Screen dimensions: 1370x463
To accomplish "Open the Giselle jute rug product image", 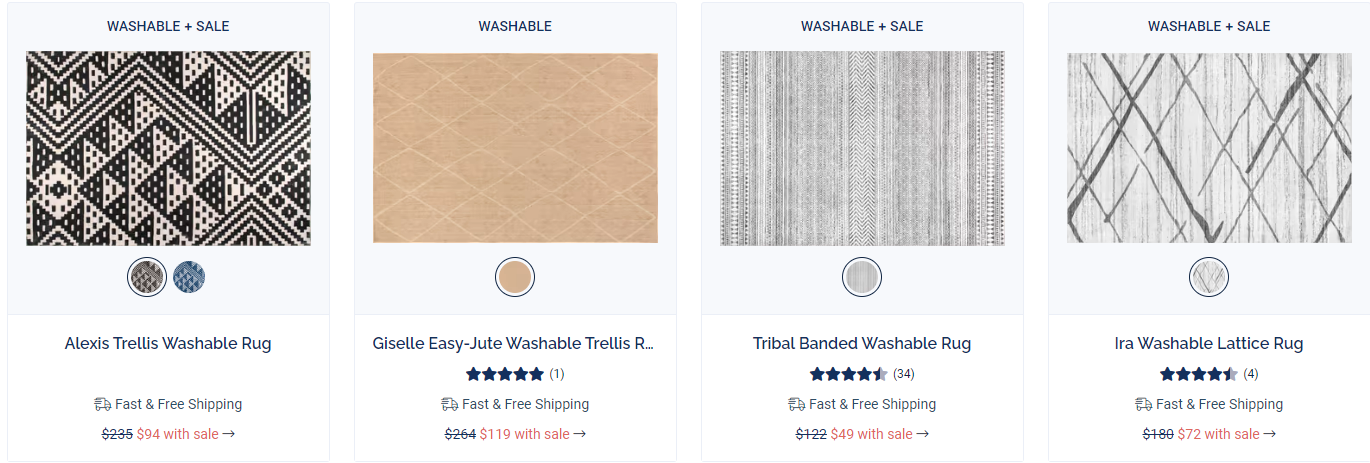I will pos(515,149).
